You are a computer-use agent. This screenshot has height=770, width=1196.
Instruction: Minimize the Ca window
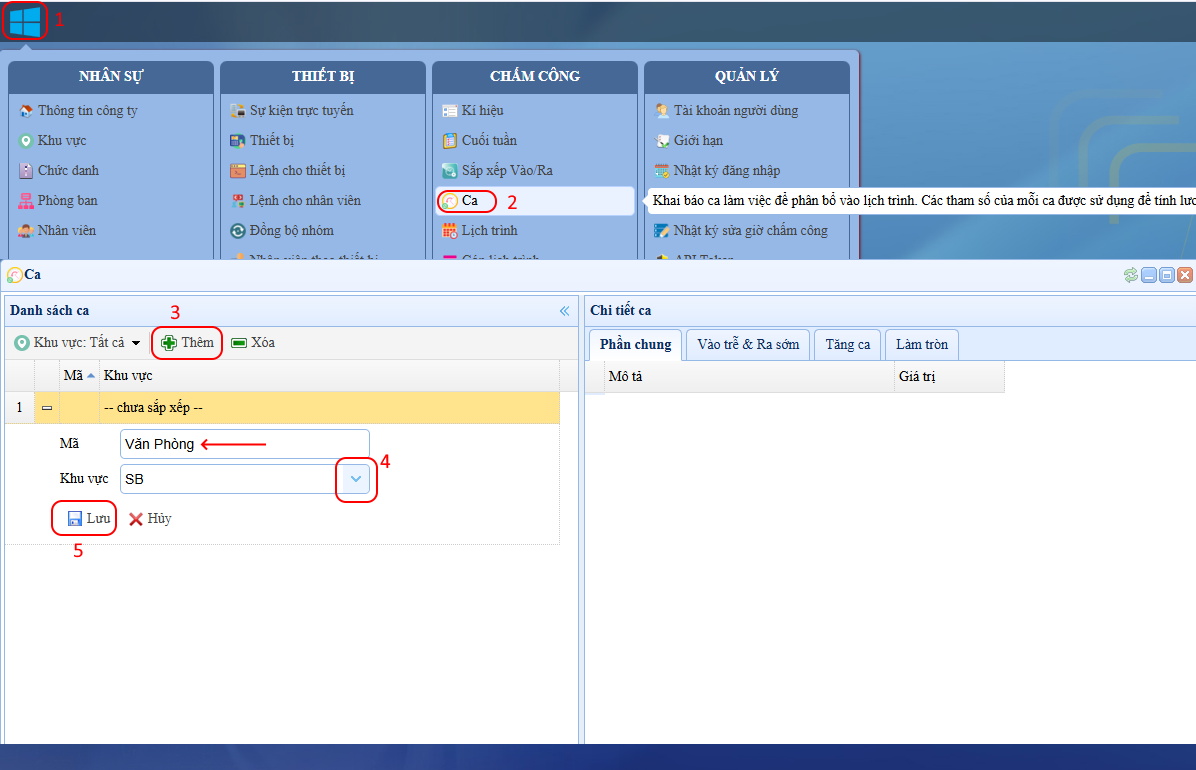point(1149,275)
